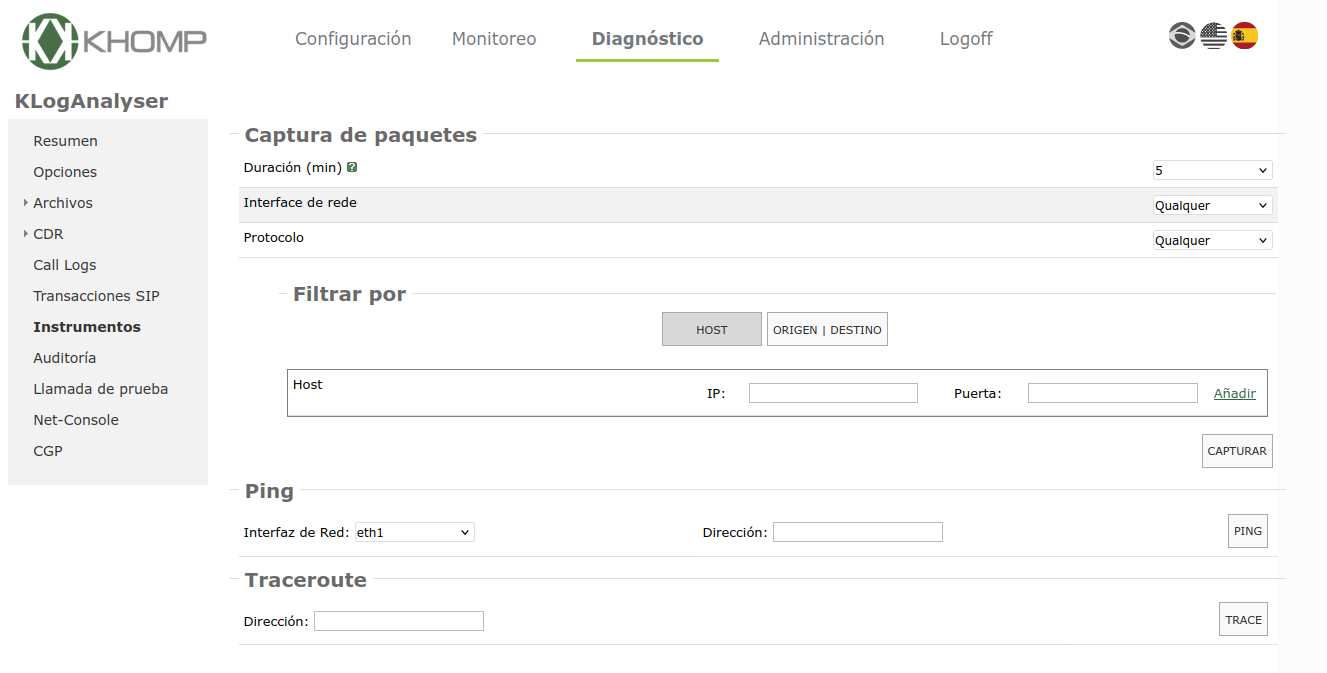Open the Interface de rede dropdown
Screen dimensions: 1327x673
coord(1212,206)
